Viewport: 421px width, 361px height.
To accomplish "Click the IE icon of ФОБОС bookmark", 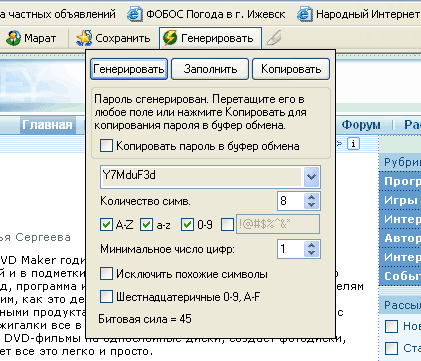I will (135, 14).
